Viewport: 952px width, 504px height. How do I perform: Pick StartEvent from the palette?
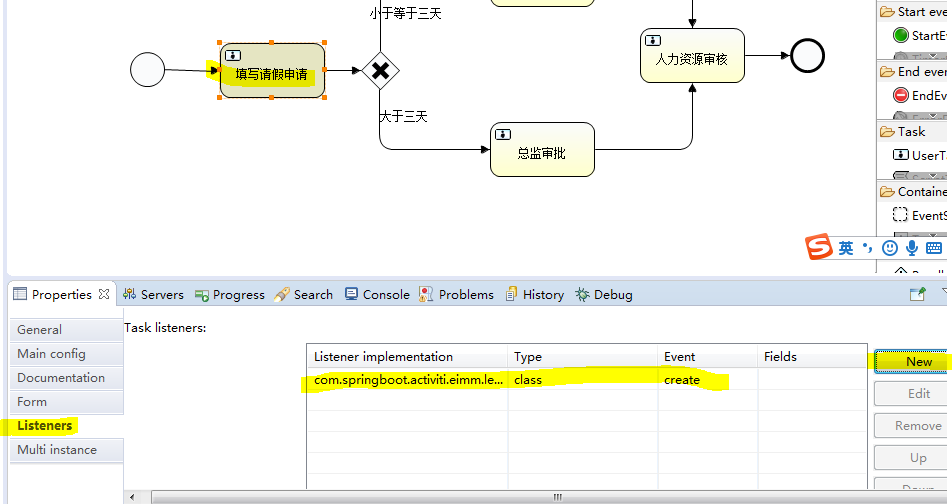click(920, 35)
